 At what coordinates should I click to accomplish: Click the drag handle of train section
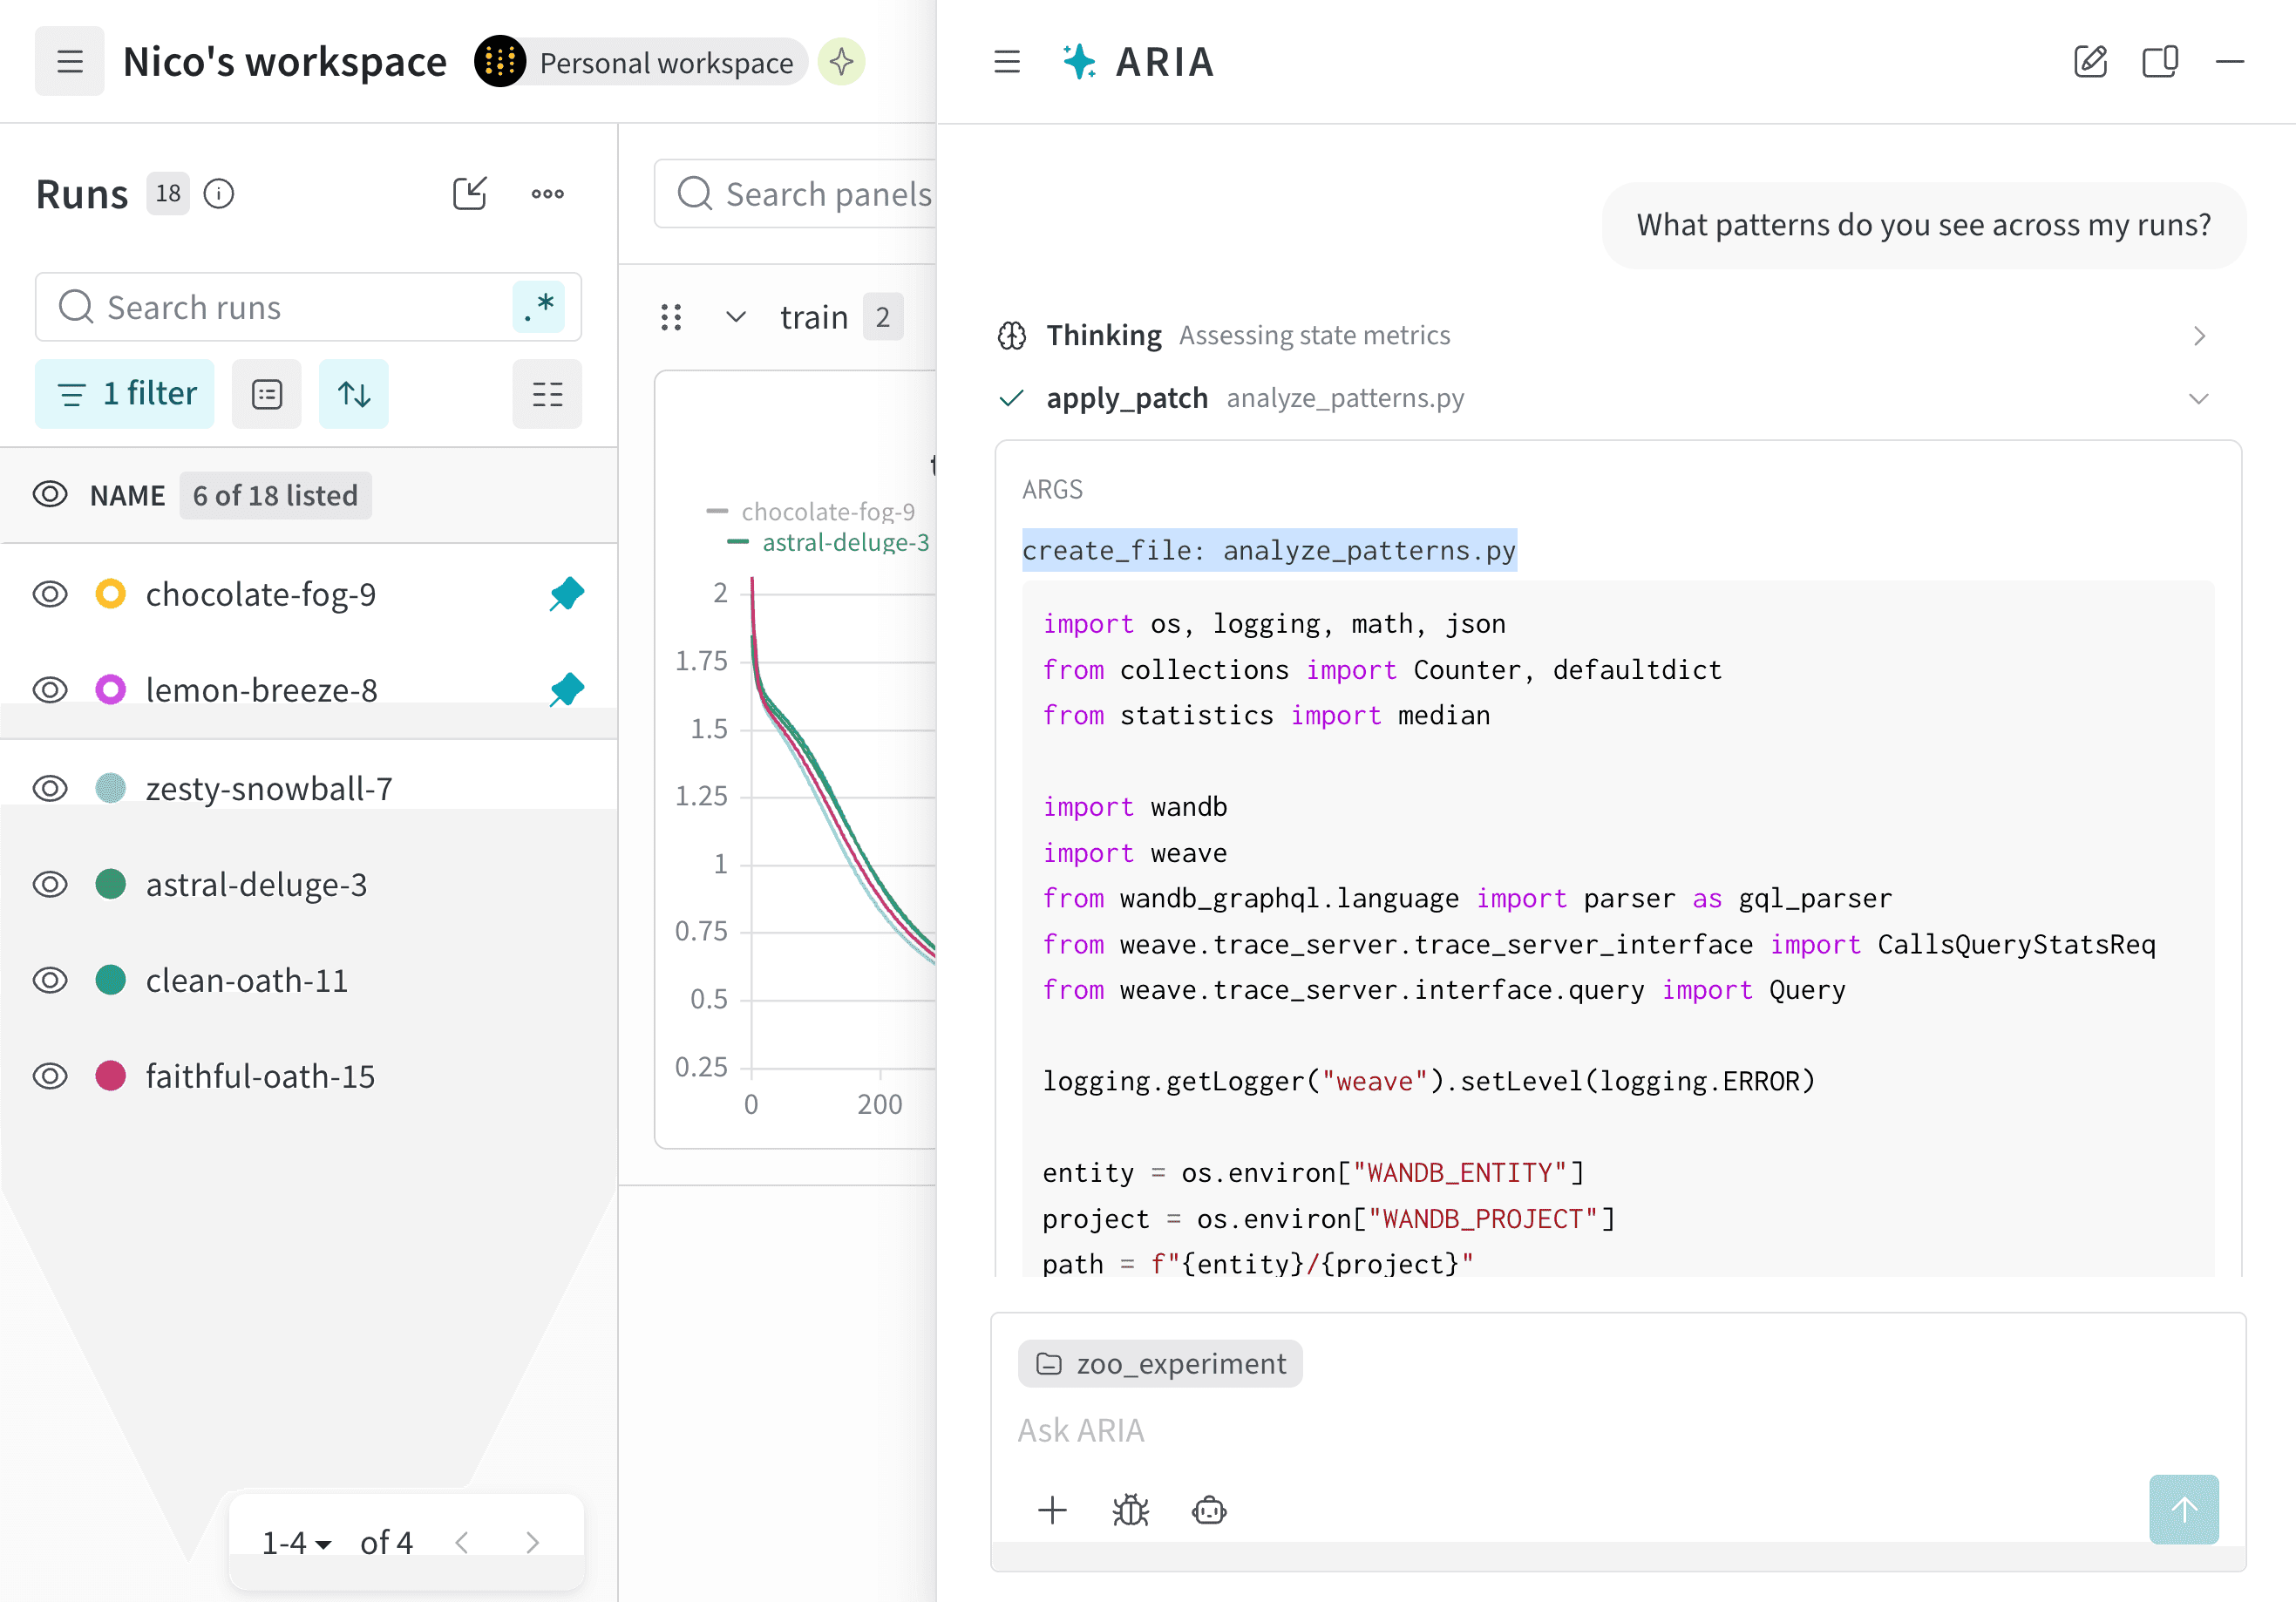(x=671, y=317)
